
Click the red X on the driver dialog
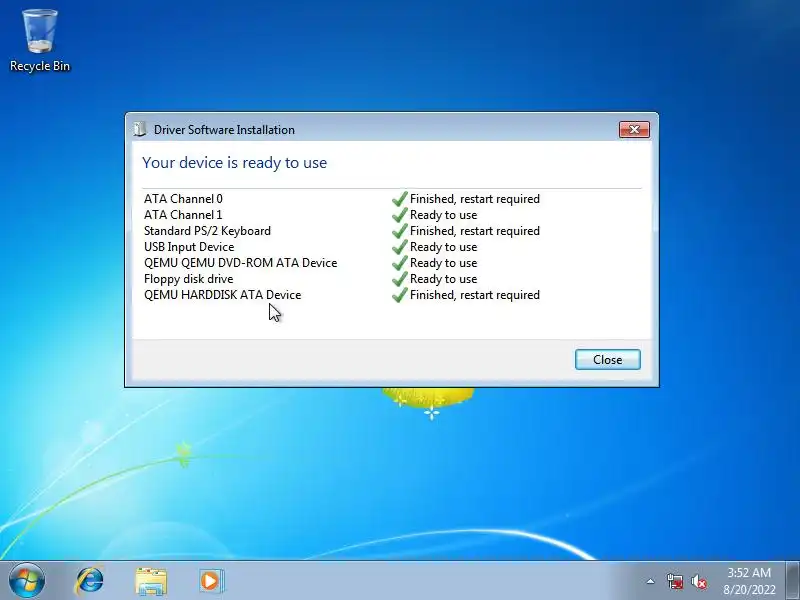[634, 130]
